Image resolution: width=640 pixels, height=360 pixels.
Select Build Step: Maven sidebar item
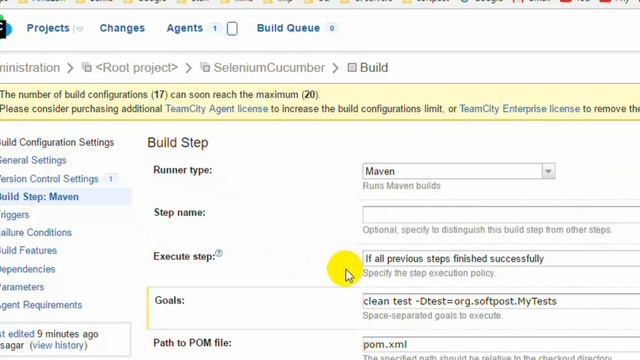tap(65, 197)
